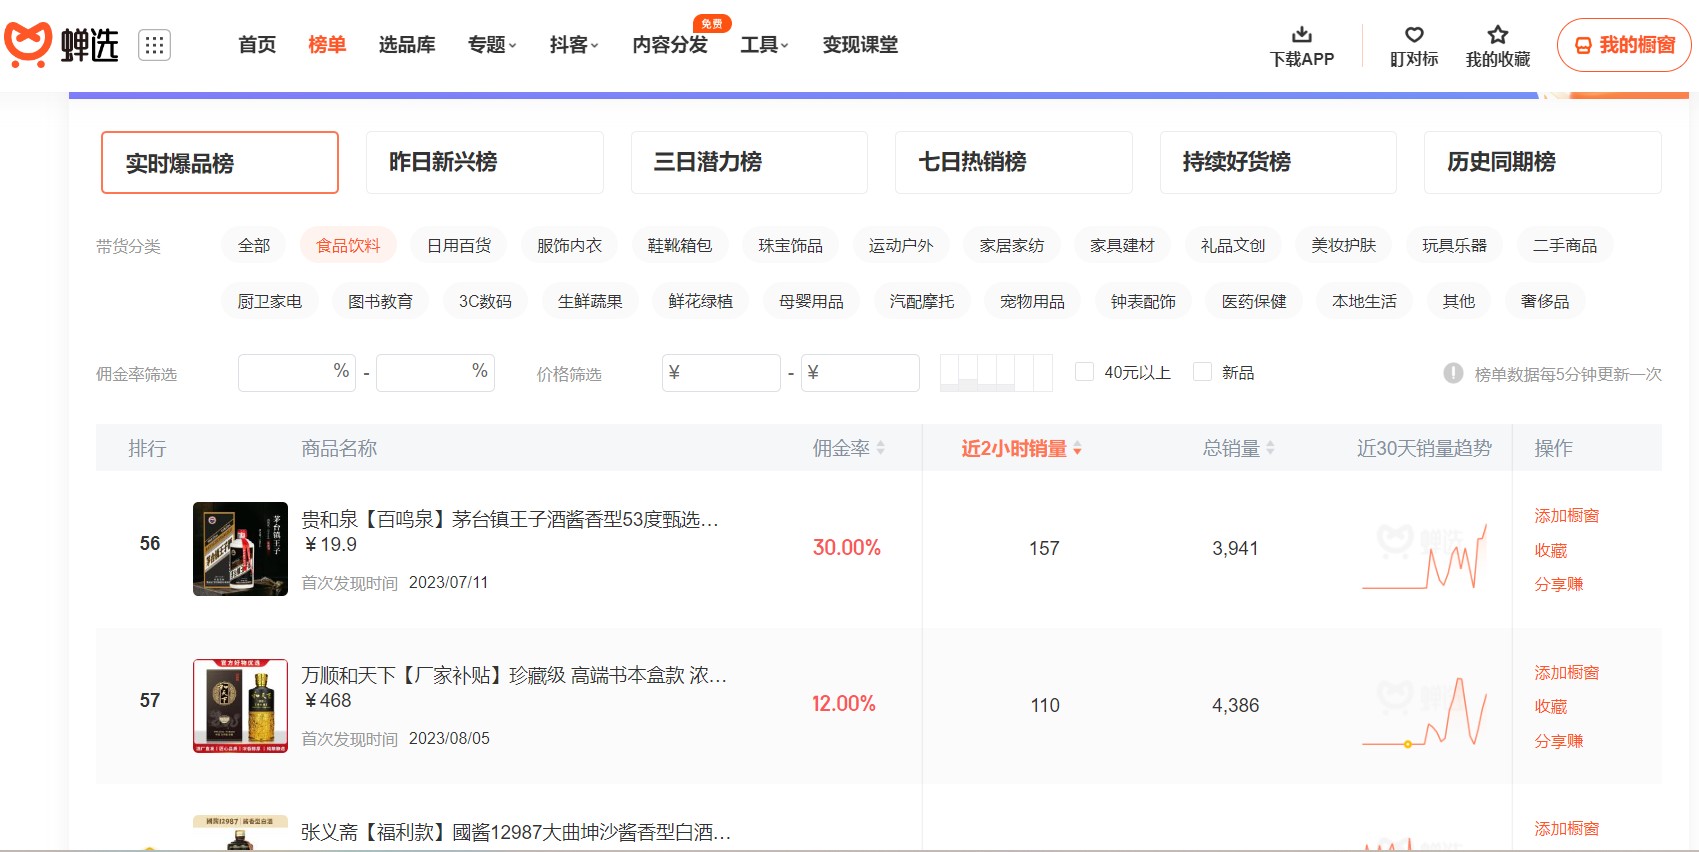Switch to 昨日新兴榜 tab
The image size is (1699, 852).
484,162
